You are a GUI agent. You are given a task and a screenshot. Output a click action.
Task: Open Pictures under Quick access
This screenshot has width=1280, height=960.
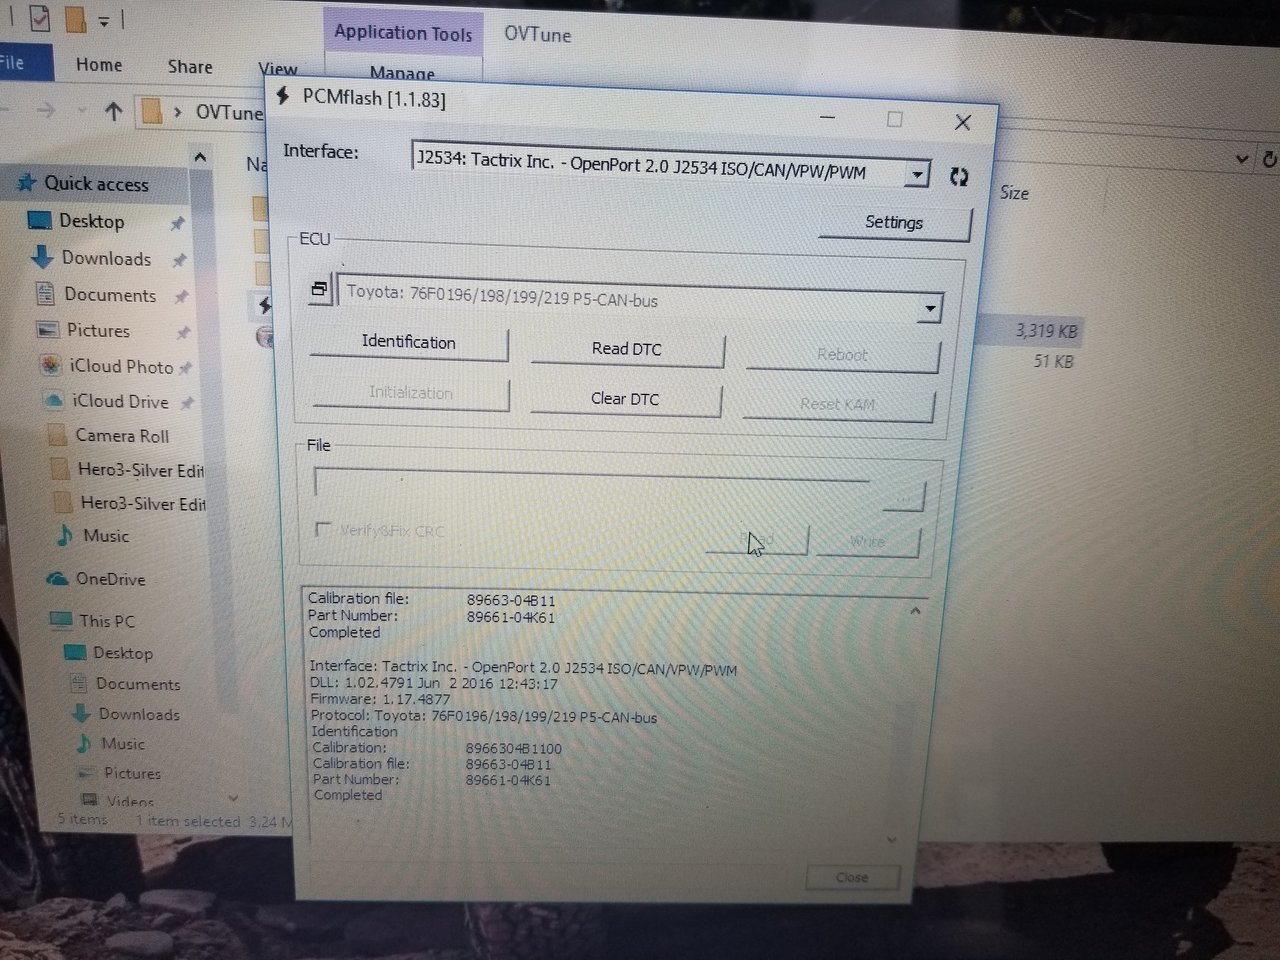coord(98,330)
